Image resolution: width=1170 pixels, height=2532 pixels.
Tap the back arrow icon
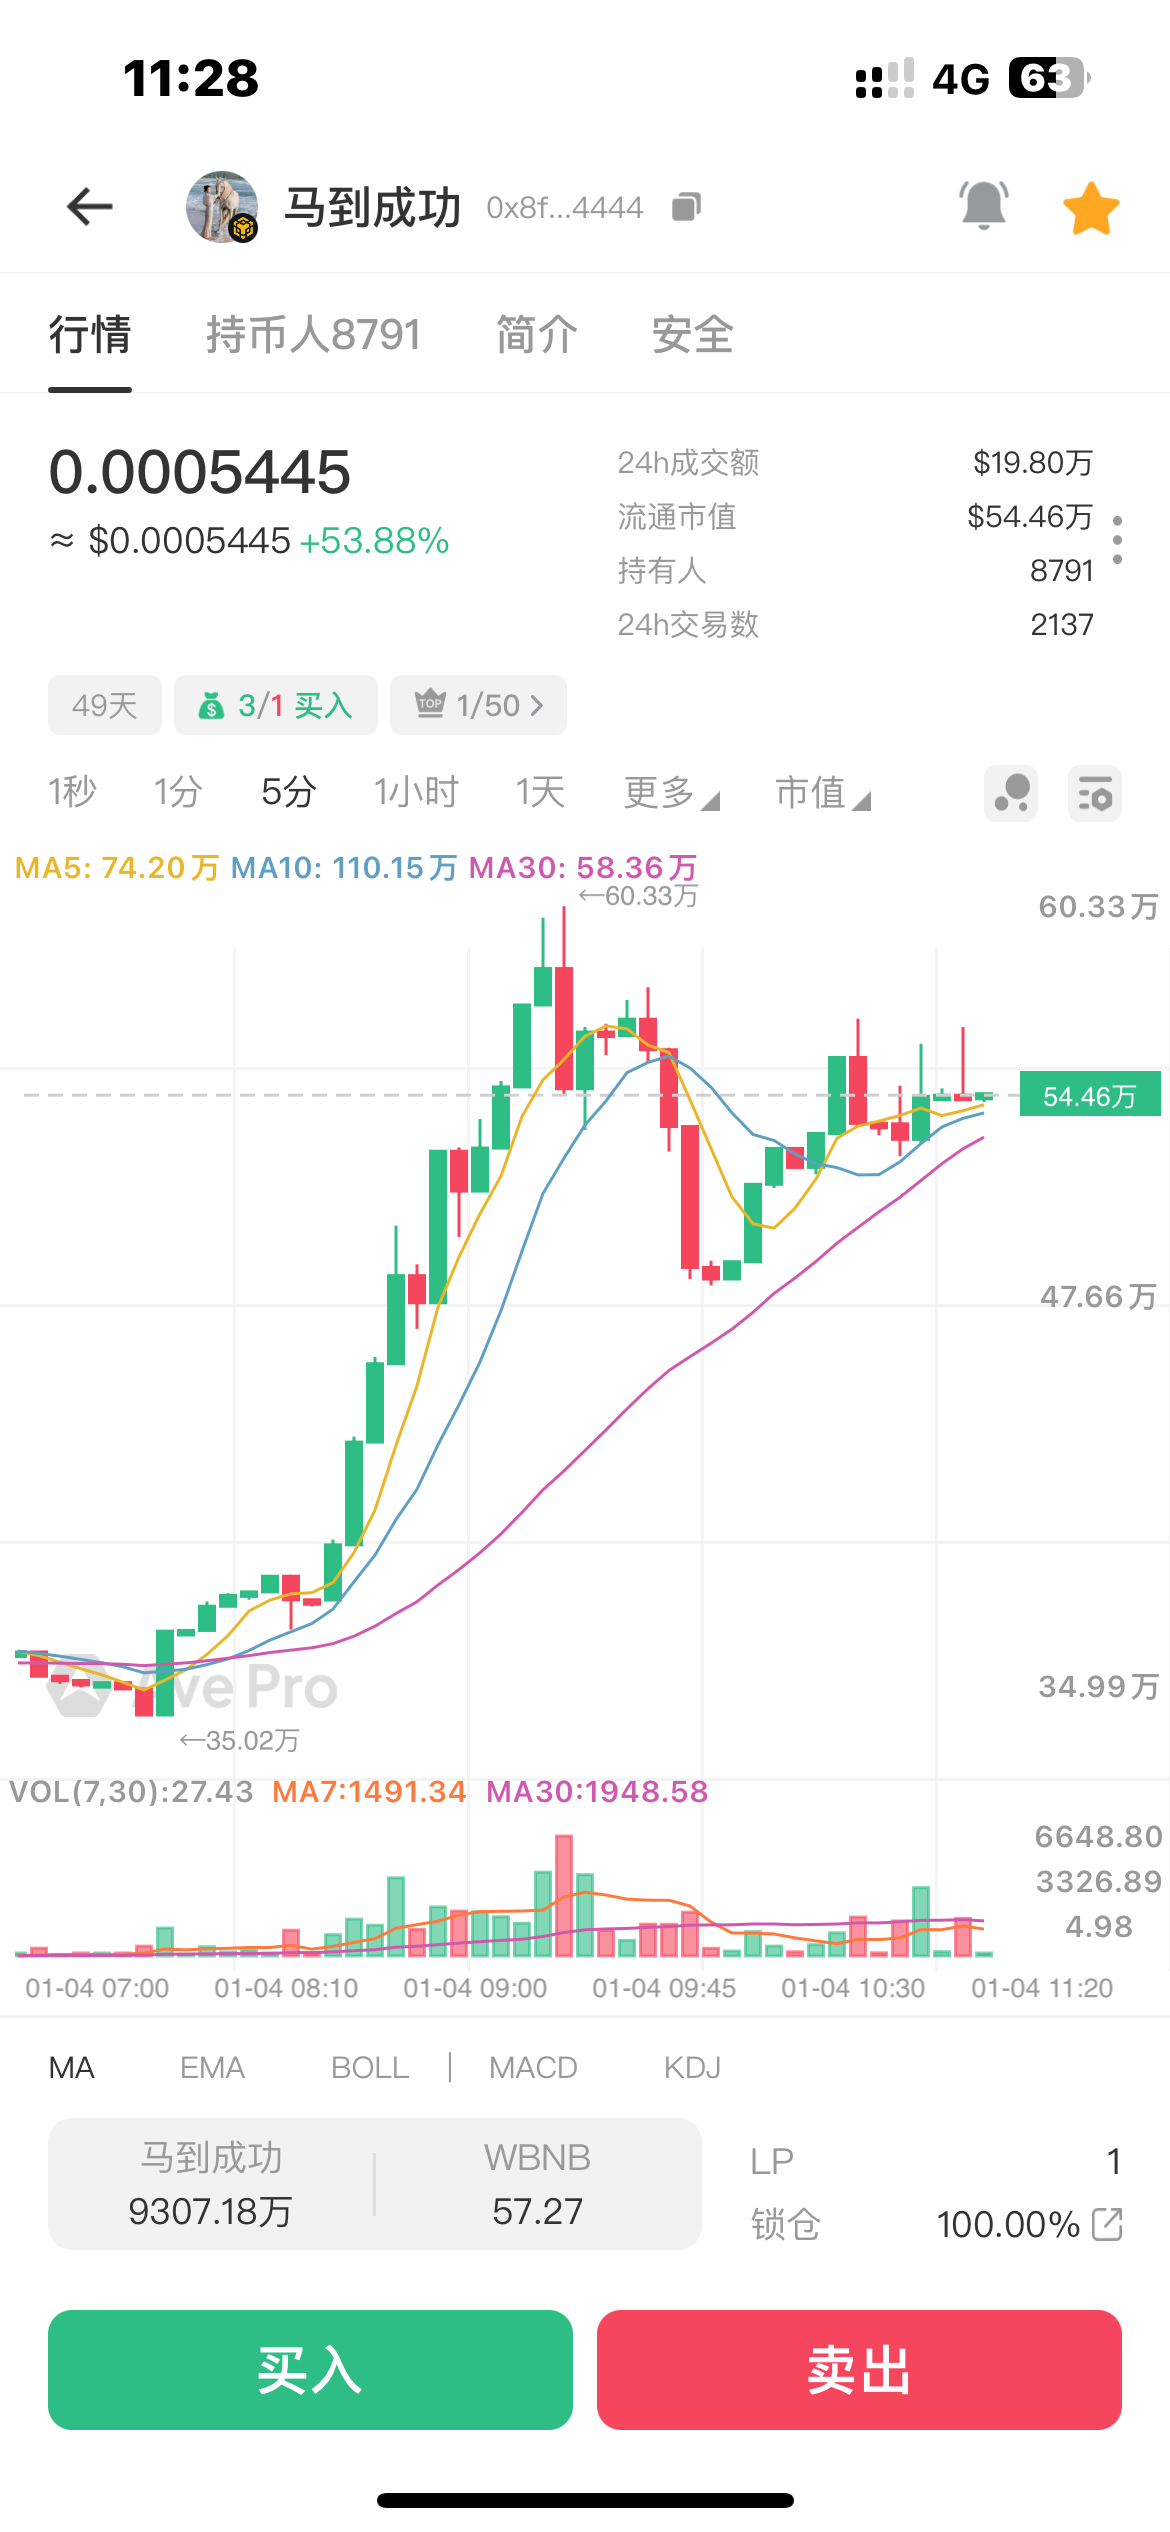pyautogui.click(x=90, y=207)
